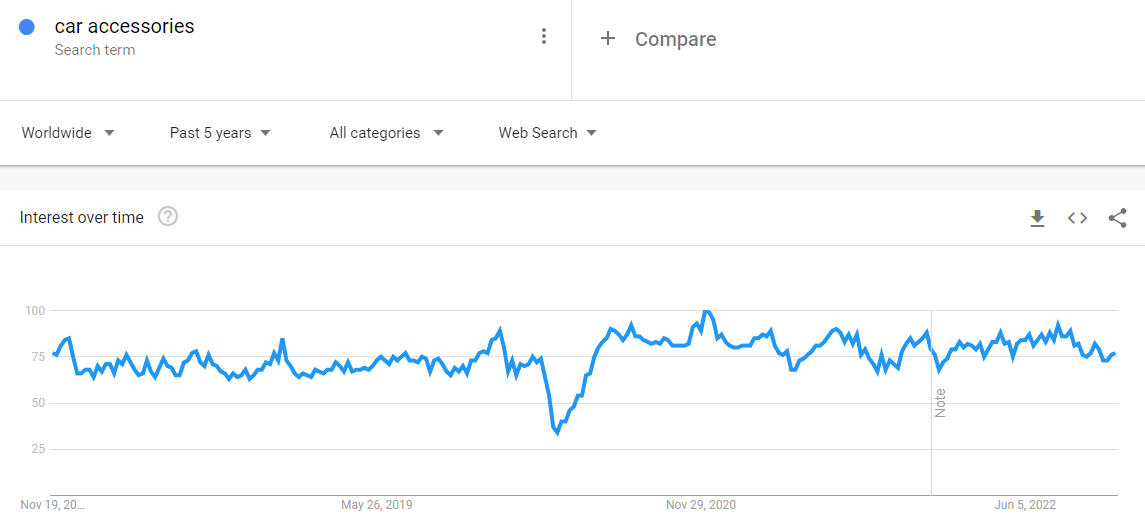1145x532 pixels.
Task: Click the Note marker on the chart
Action: (x=940, y=403)
